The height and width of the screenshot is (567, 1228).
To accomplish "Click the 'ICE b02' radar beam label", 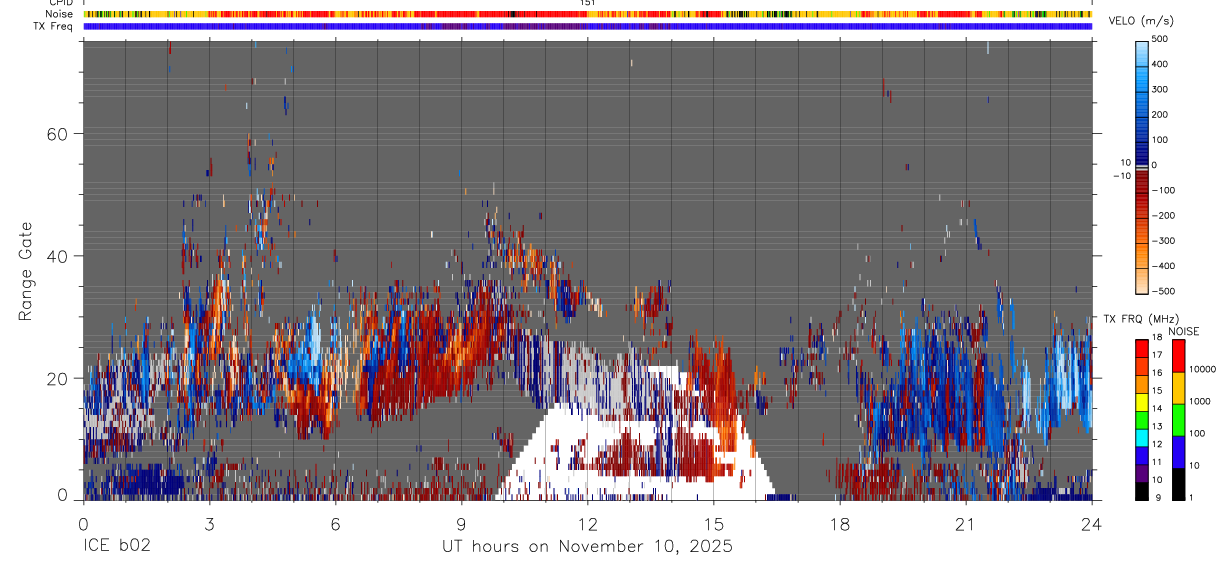I will click(116, 547).
